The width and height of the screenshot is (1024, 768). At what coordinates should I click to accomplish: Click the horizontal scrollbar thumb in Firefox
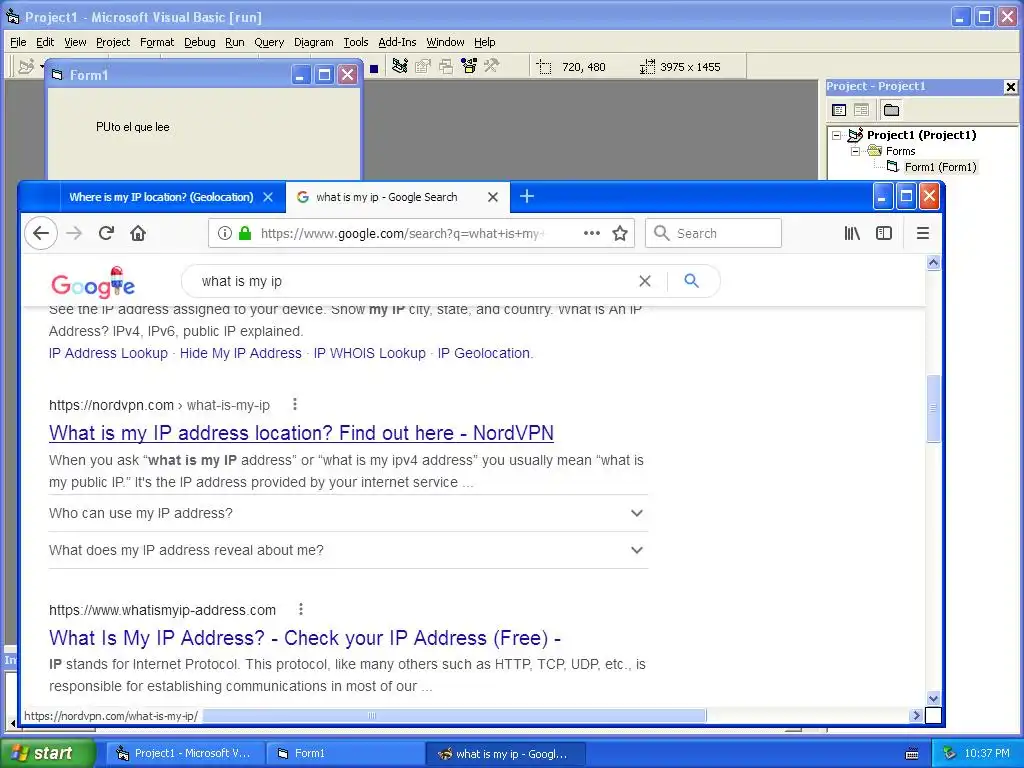[x=455, y=715]
